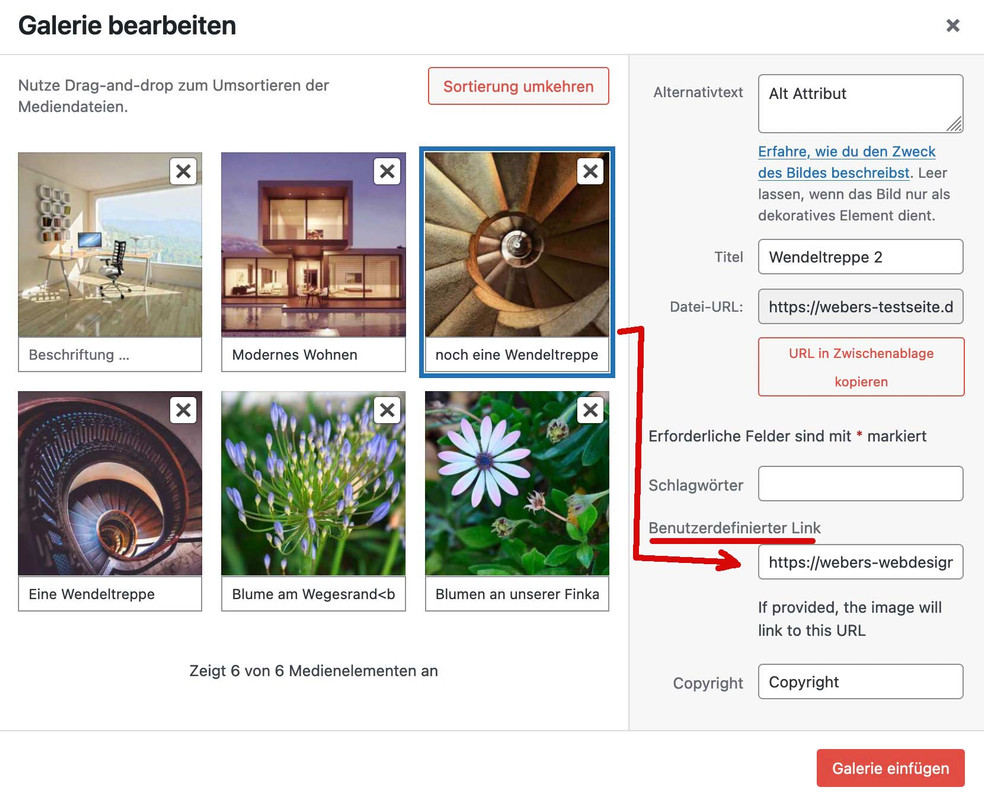
Task: Remove the Modernes Wohnen image
Action: click(387, 171)
